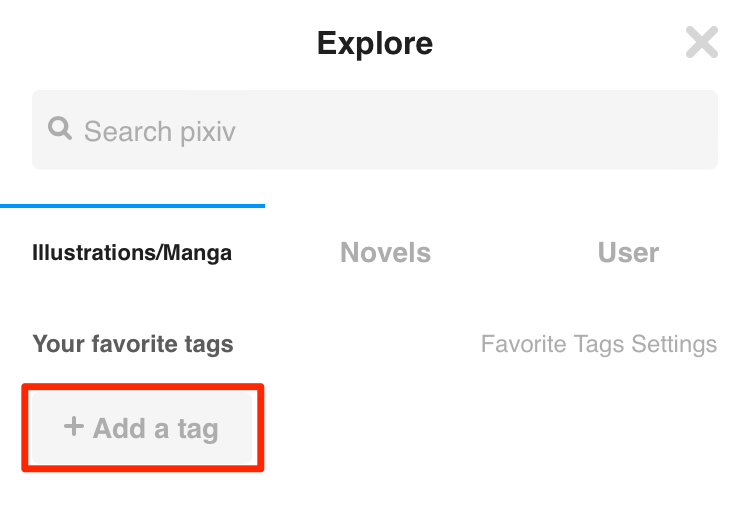Choose User to search for users

pyautogui.click(x=628, y=252)
